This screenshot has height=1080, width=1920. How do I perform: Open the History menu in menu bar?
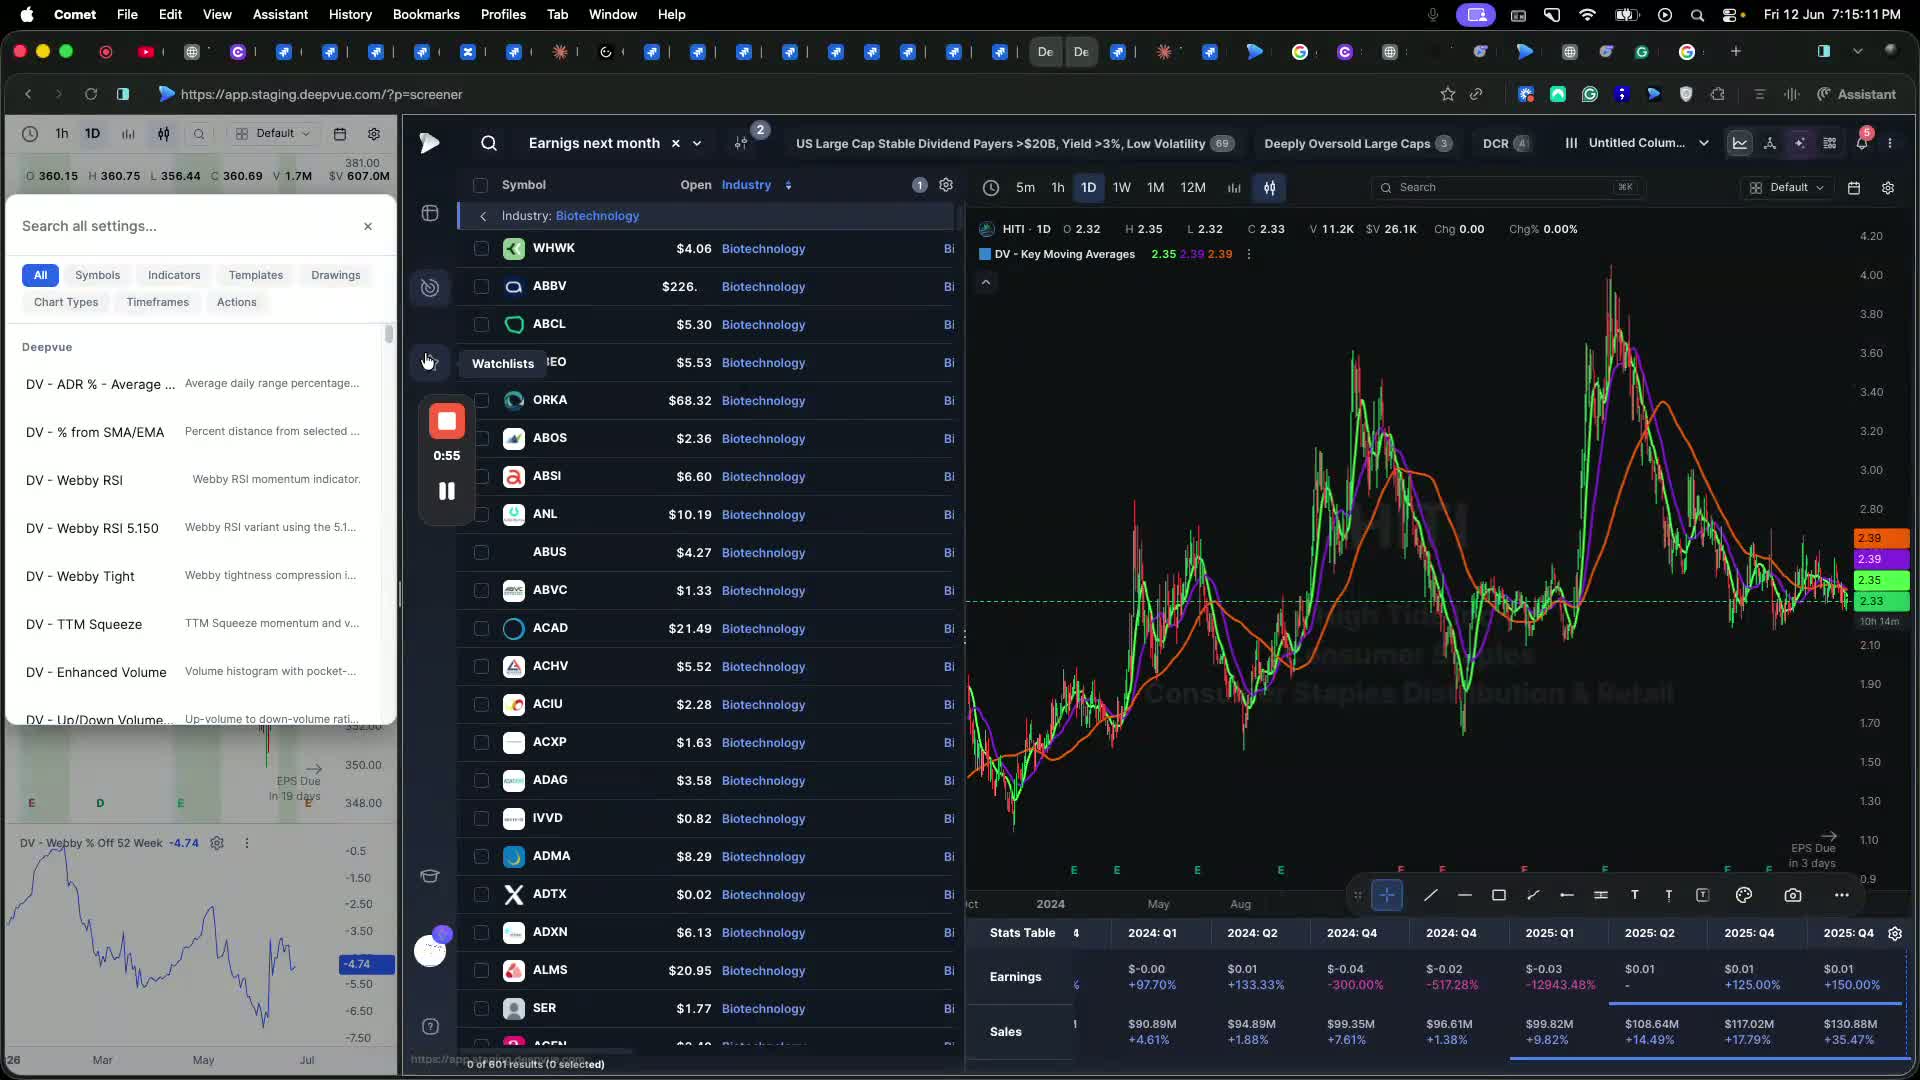click(x=350, y=14)
